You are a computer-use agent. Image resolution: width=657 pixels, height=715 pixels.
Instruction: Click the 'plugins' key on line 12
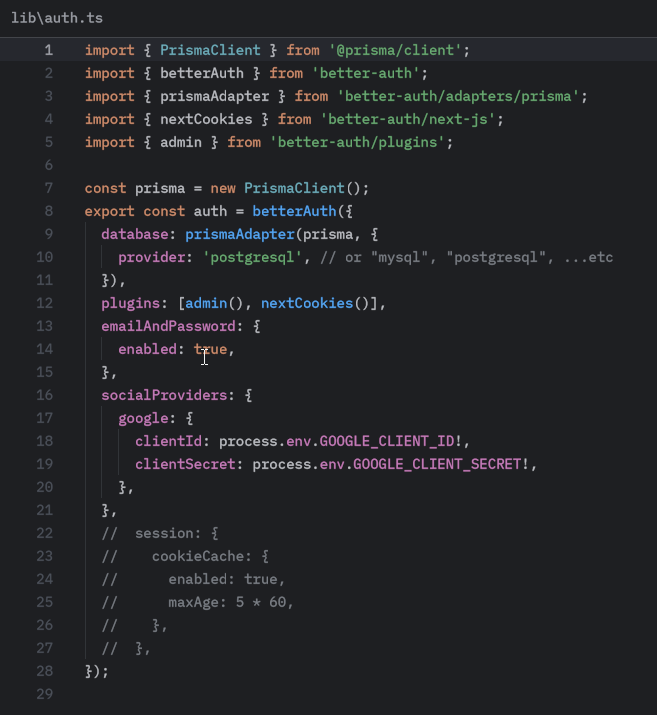pyautogui.click(x=130, y=303)
